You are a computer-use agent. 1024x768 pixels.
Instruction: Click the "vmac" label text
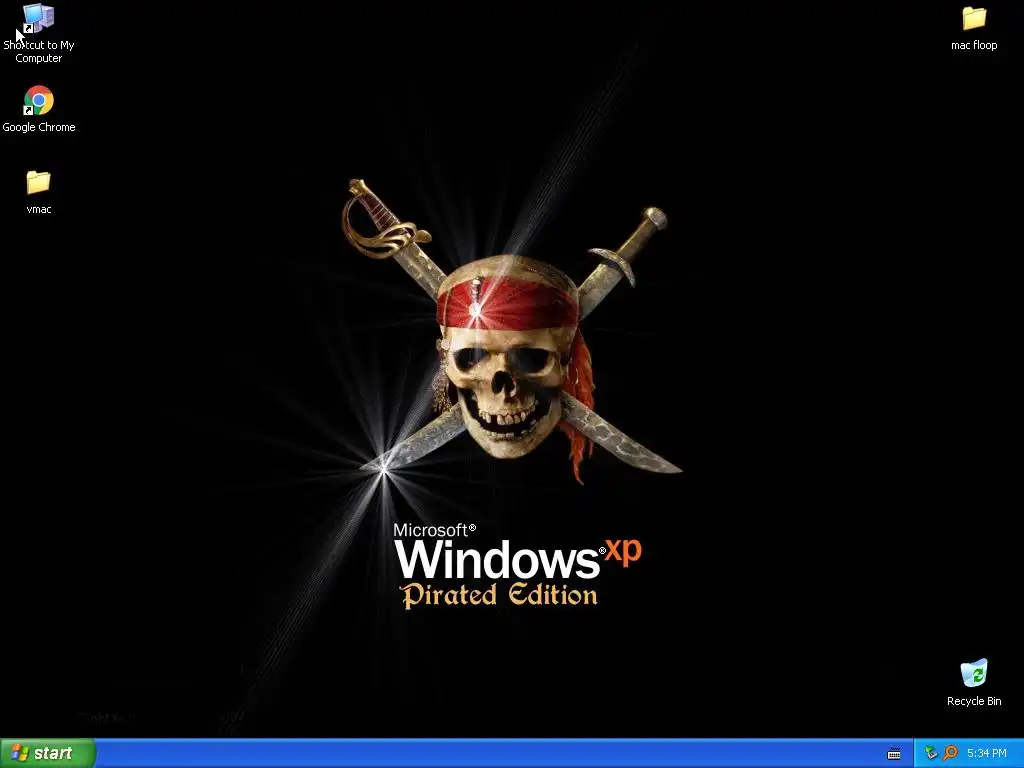(x=39, y=209)
